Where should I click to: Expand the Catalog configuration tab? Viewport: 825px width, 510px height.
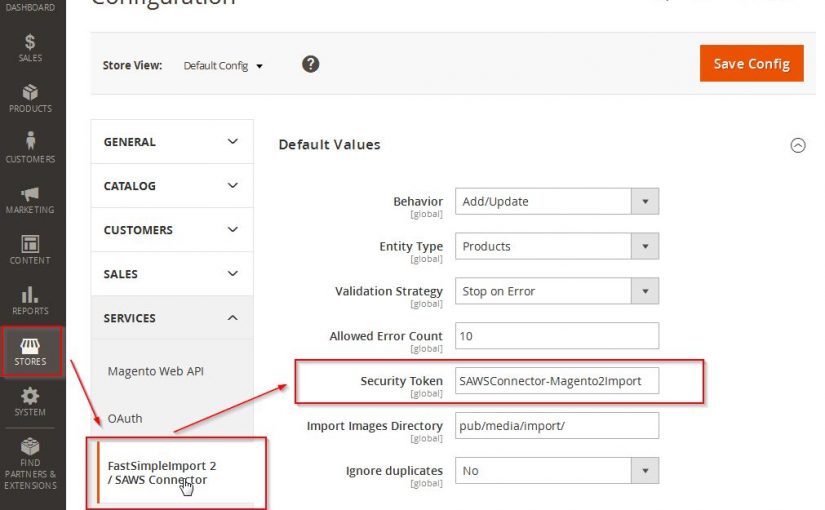(171, 186)
